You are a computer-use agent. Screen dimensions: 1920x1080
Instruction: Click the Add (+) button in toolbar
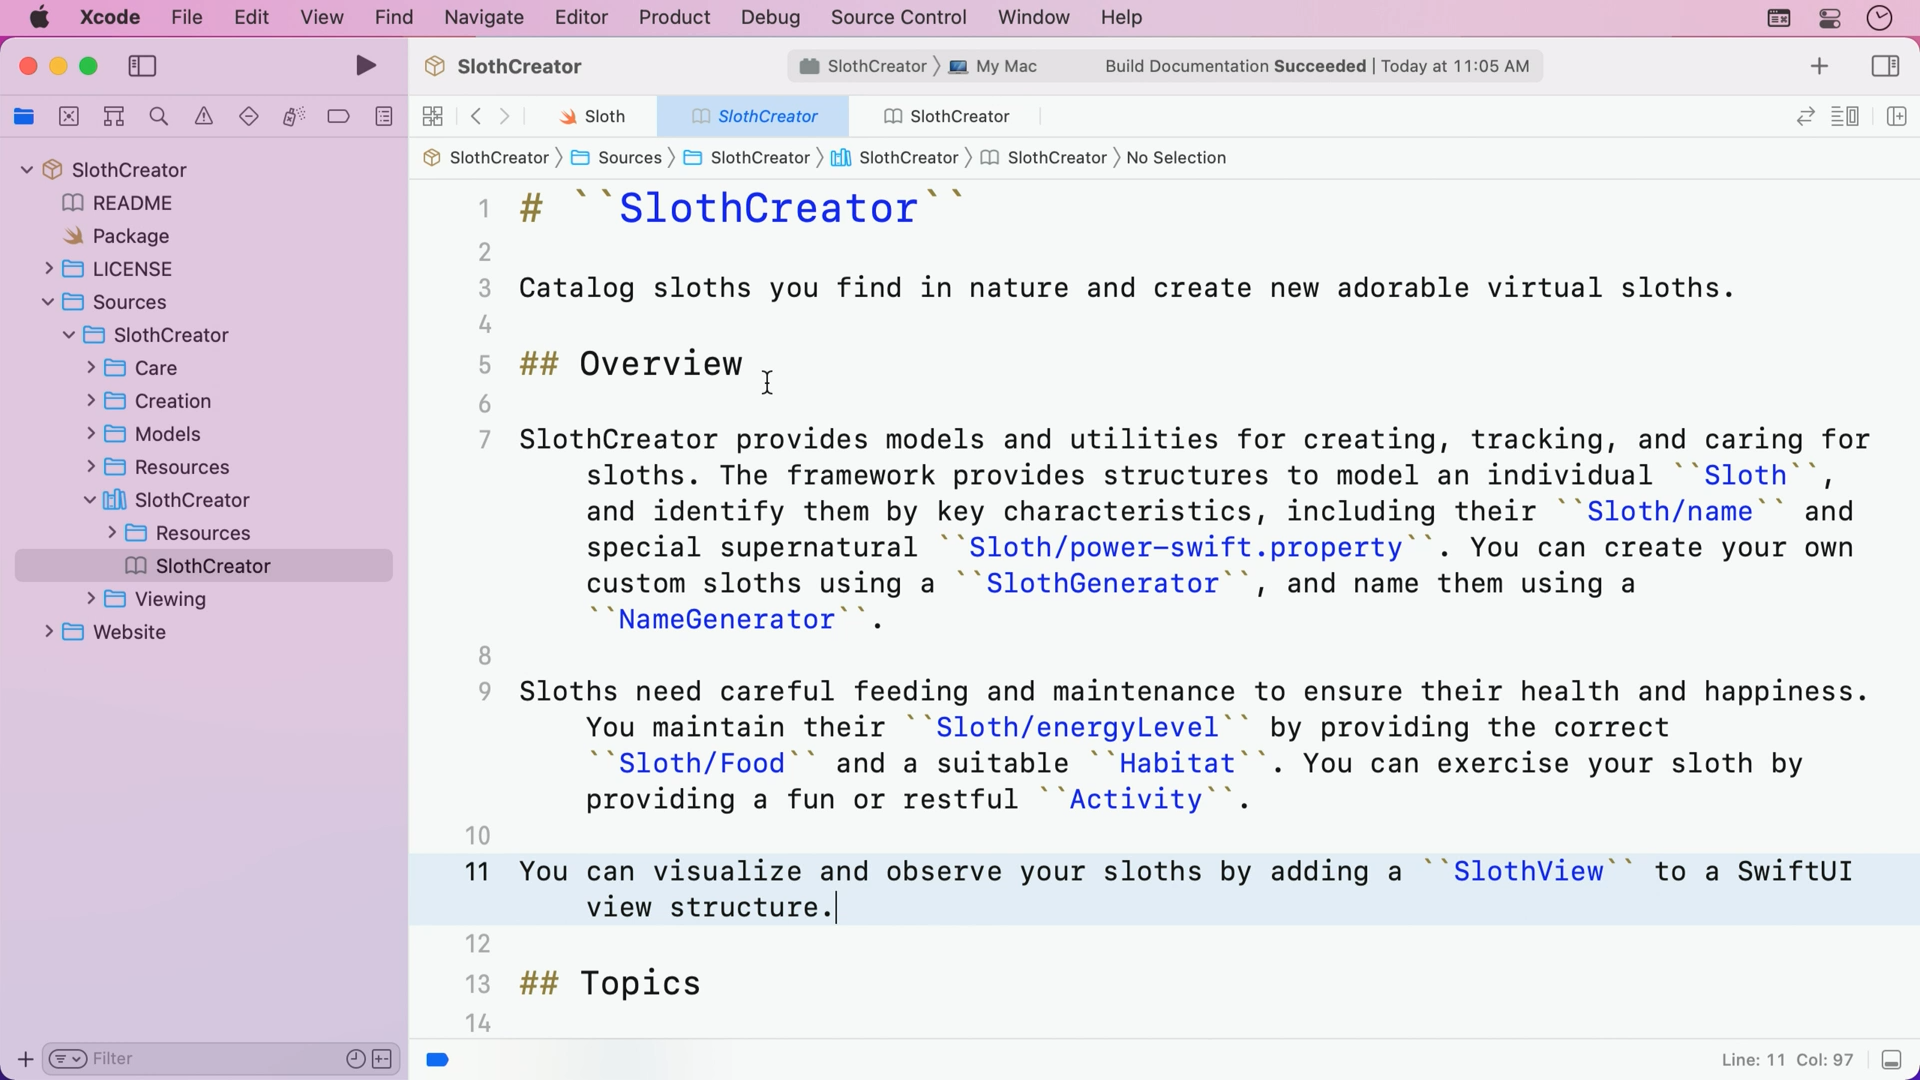click(1819, 66)
